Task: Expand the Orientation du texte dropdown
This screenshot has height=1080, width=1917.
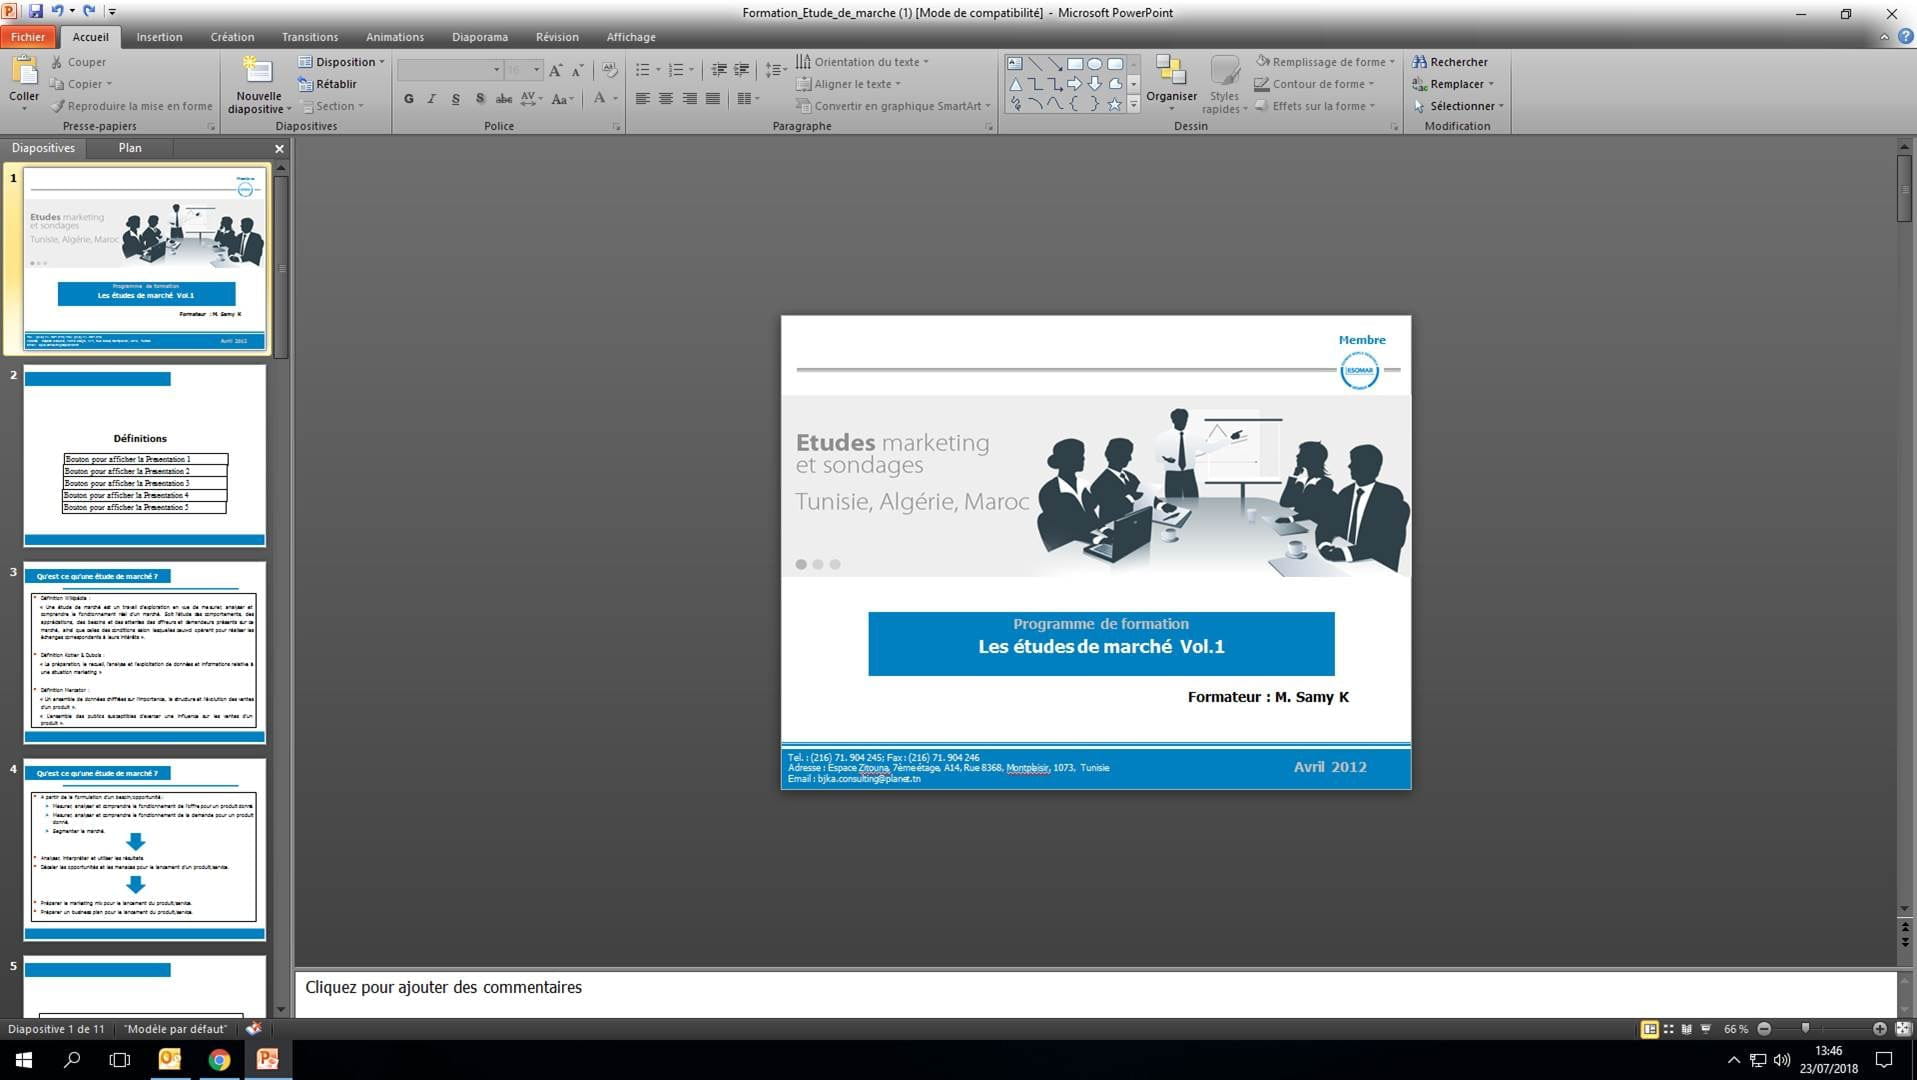Action: tap(862, 62)
